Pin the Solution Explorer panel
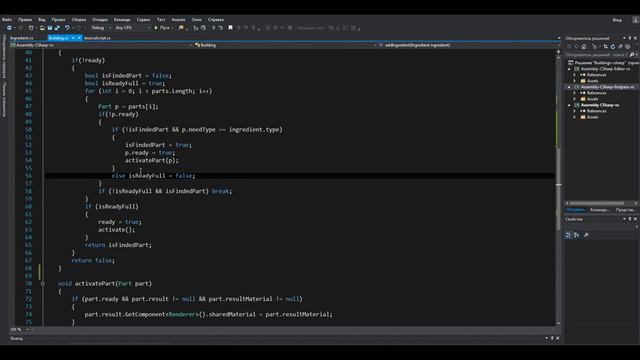 pyautogui.click(x=630, y=38)
